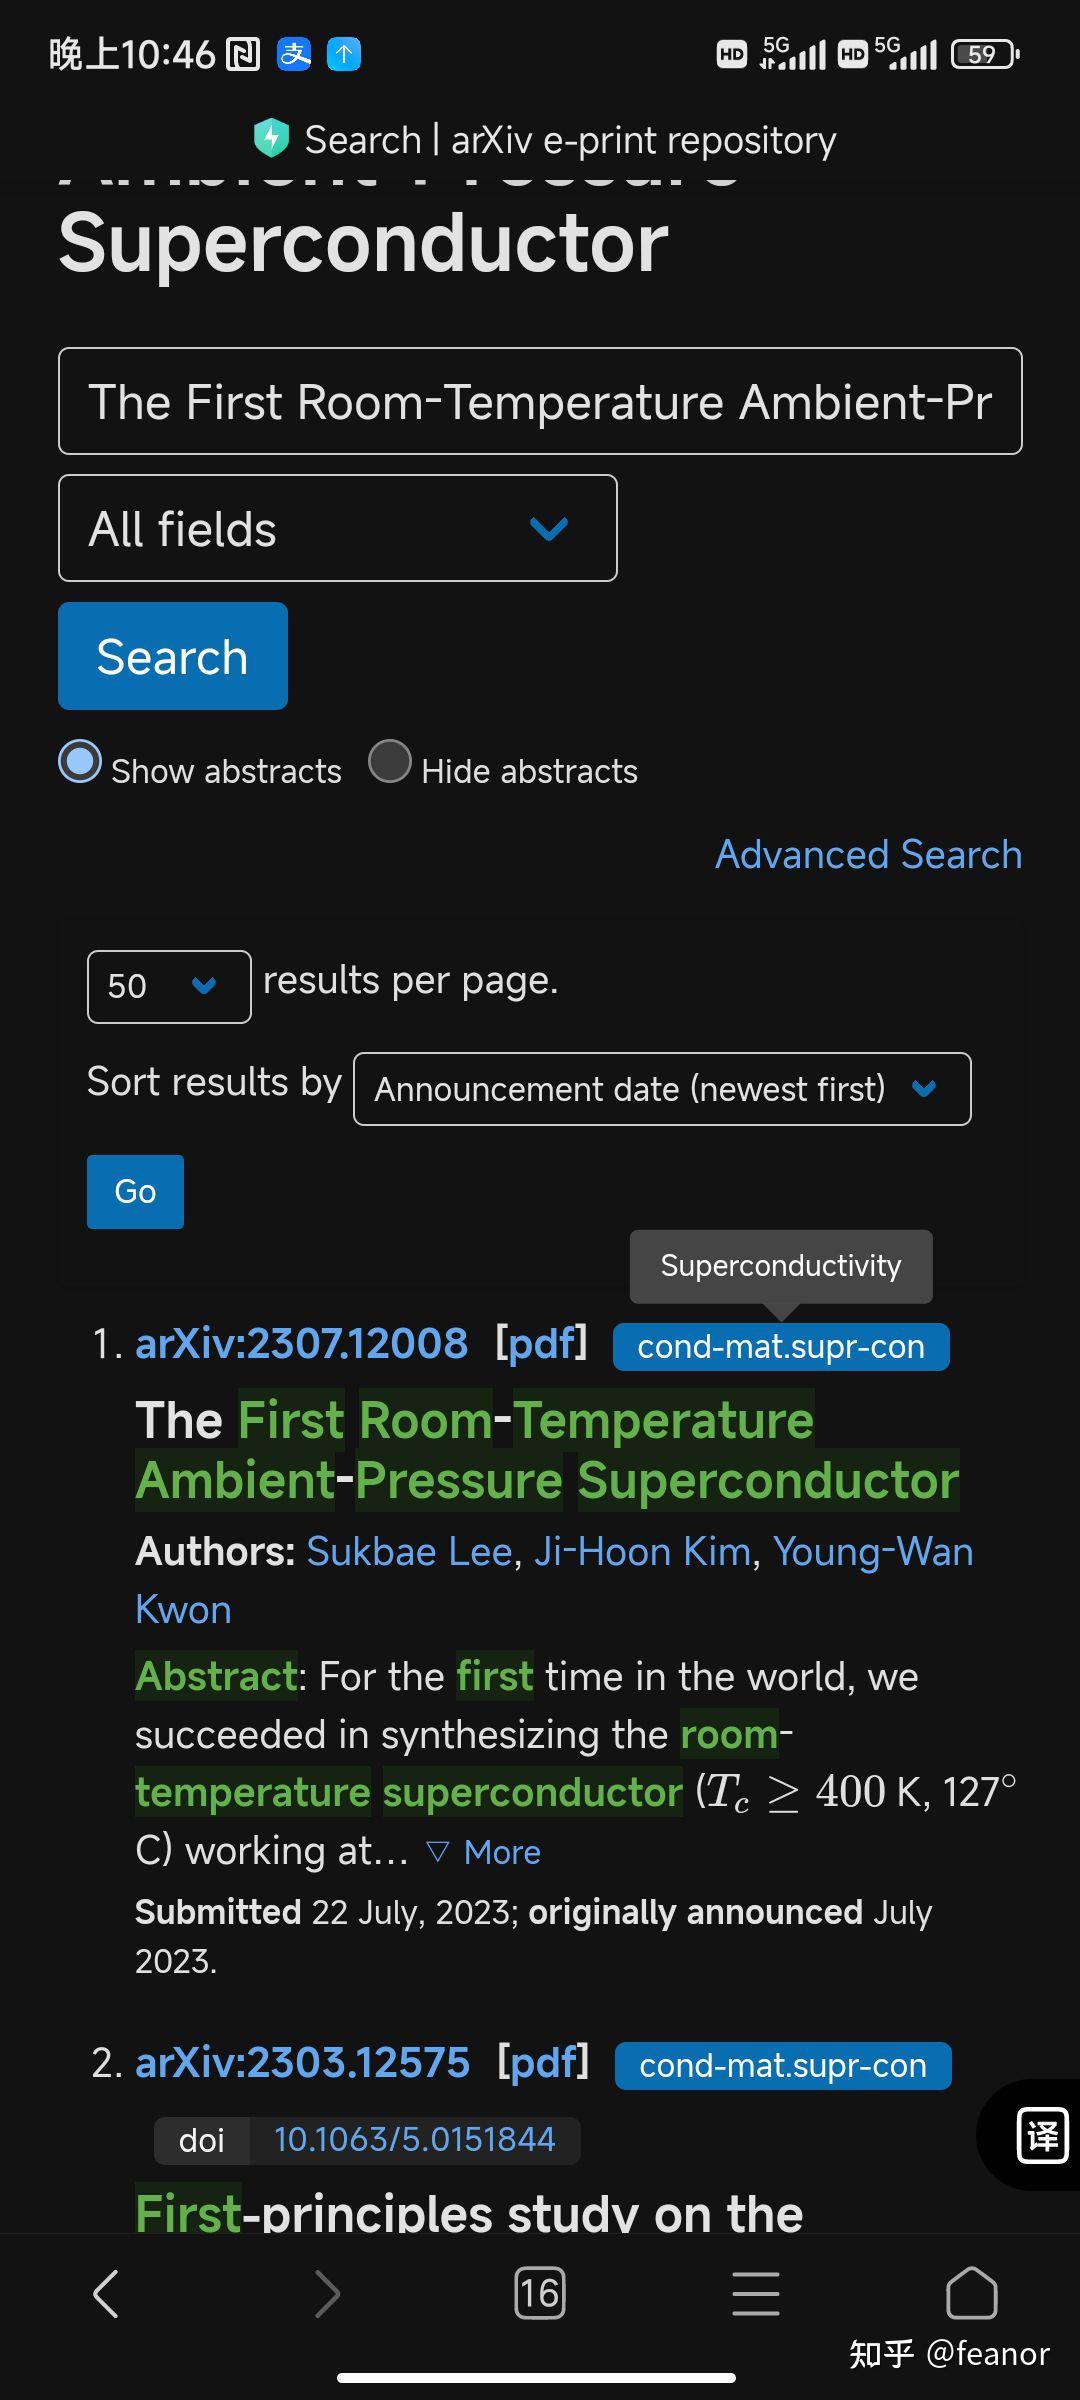Open the browser hamburger menu icon
This screenshot has width=1080, height=2400.
coord(756,2293)
